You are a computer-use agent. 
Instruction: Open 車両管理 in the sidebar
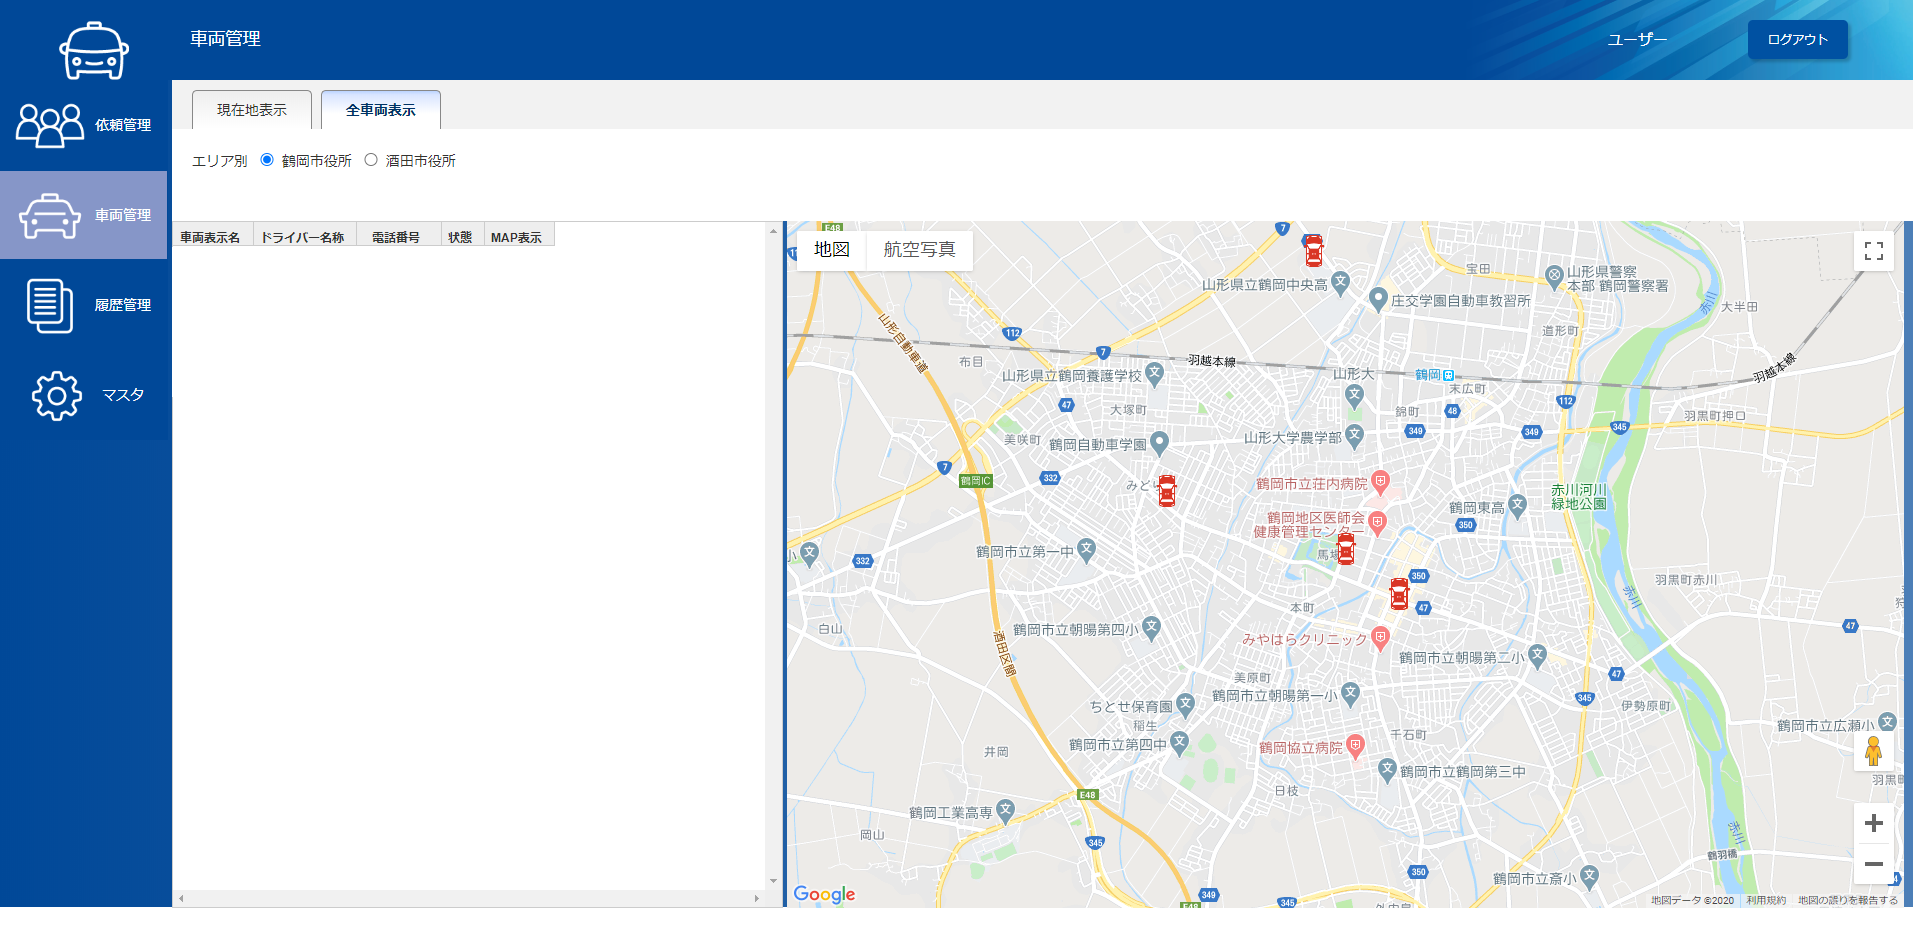pos(84,215)
